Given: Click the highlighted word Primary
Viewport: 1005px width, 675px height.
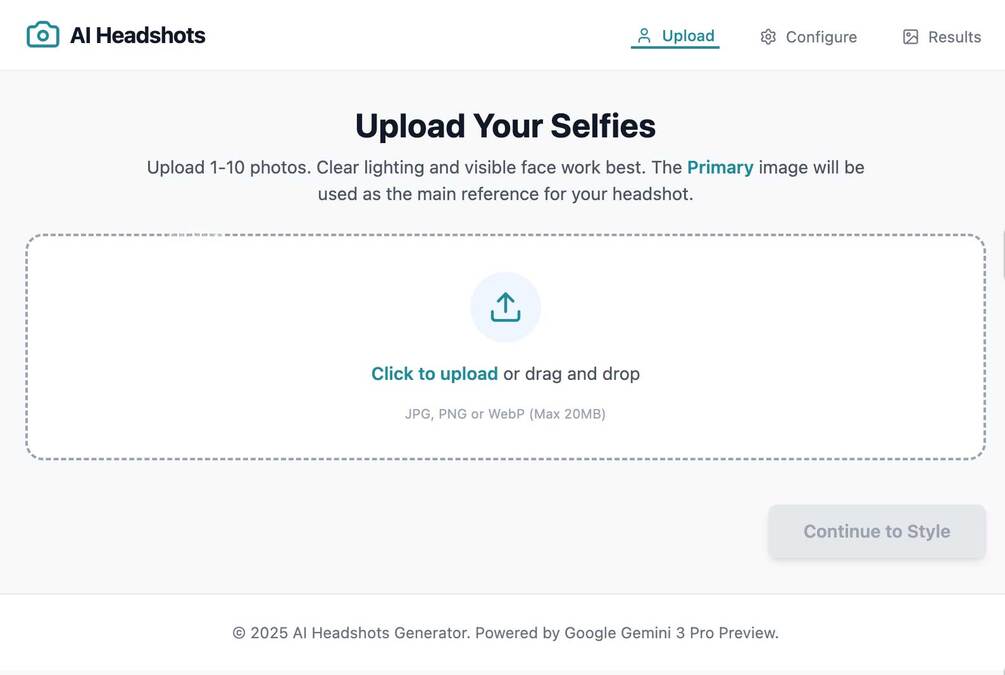Looking at the screenshot, I should click(720, 167).
